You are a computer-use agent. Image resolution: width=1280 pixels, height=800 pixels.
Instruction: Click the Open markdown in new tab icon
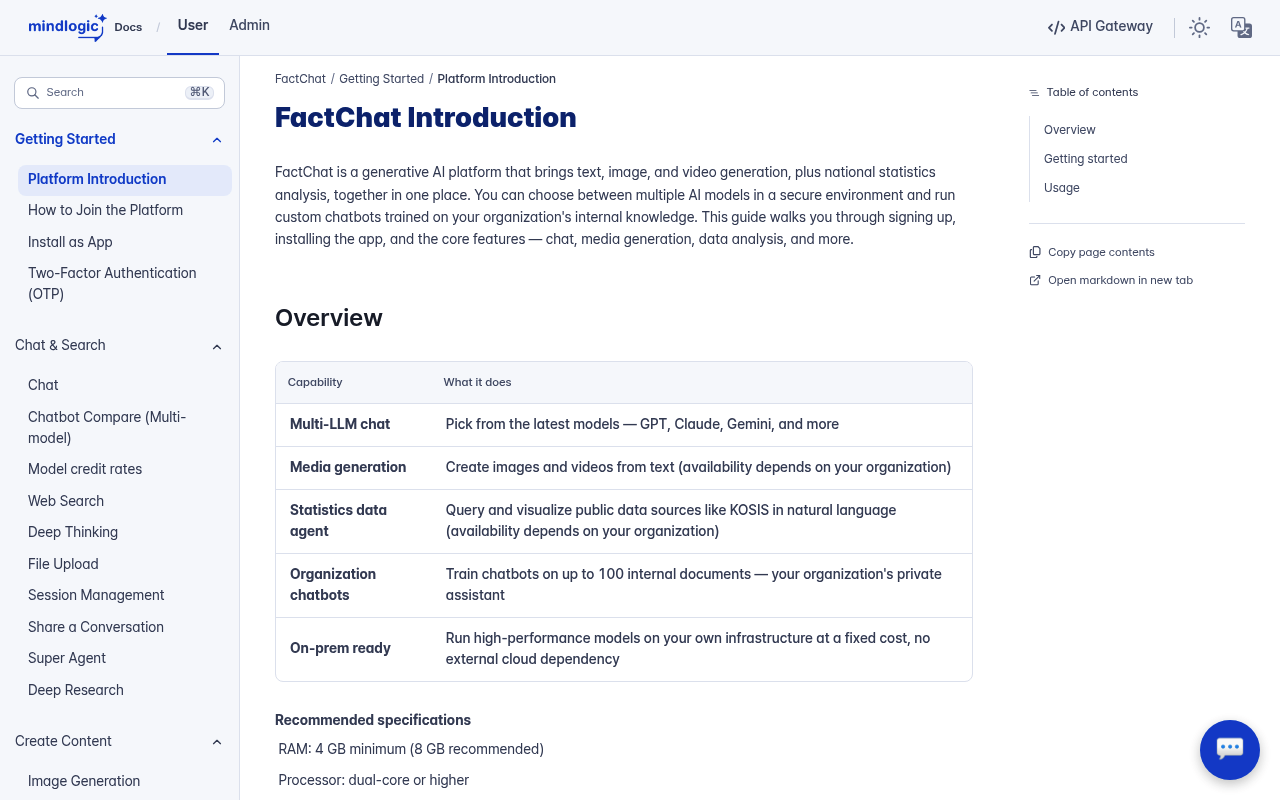(x=1035, y=280)
